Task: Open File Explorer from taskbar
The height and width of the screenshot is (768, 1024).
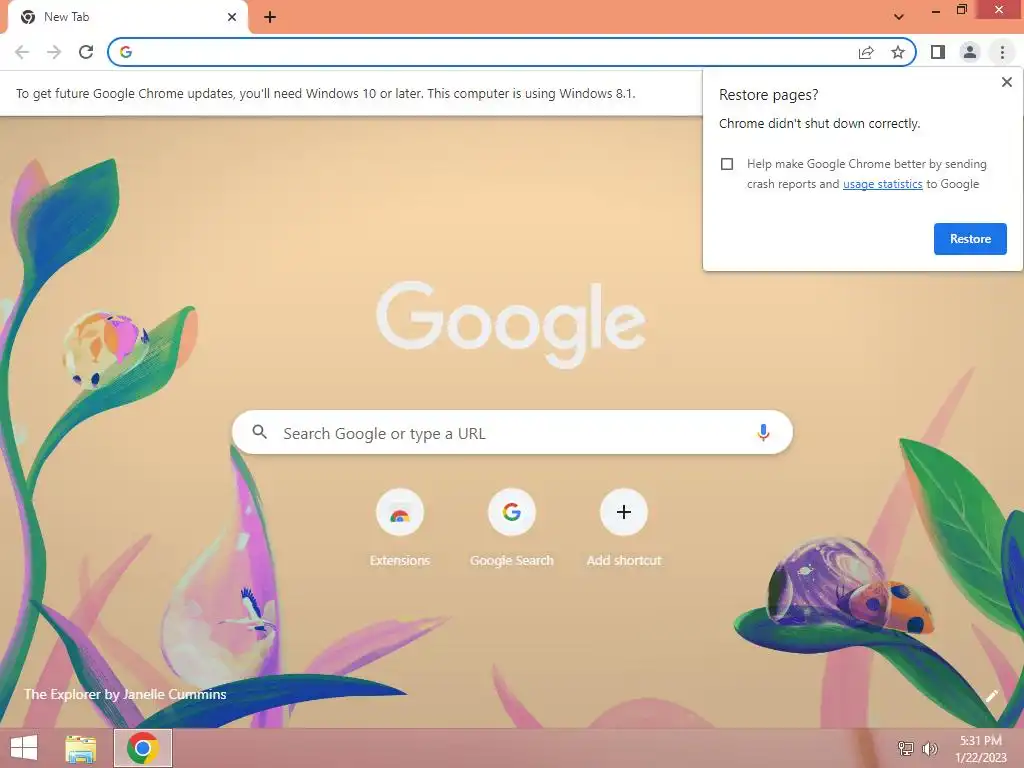Action: [80, 748]
